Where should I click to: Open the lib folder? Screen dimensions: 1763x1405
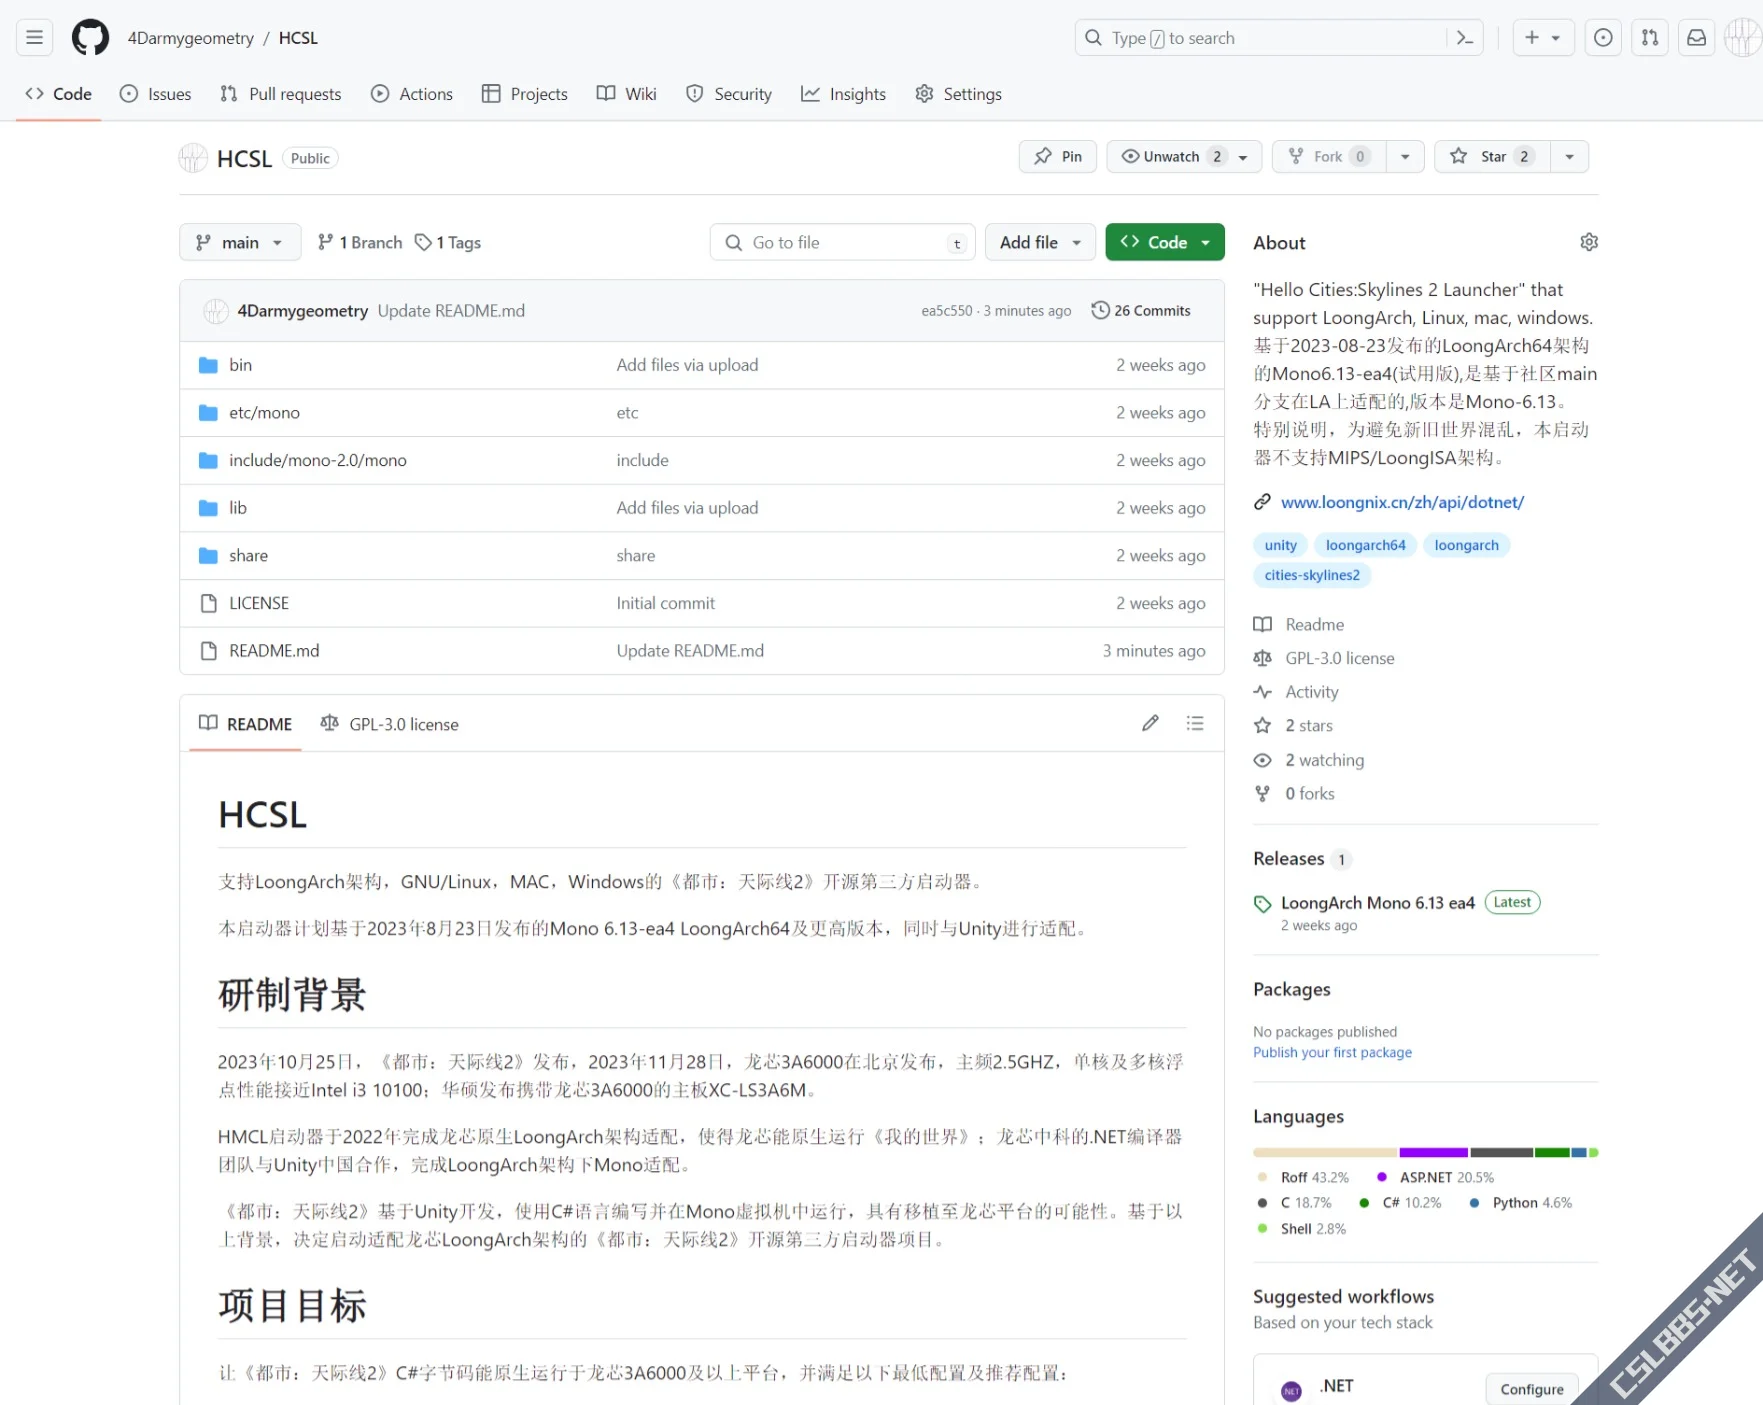238,508
